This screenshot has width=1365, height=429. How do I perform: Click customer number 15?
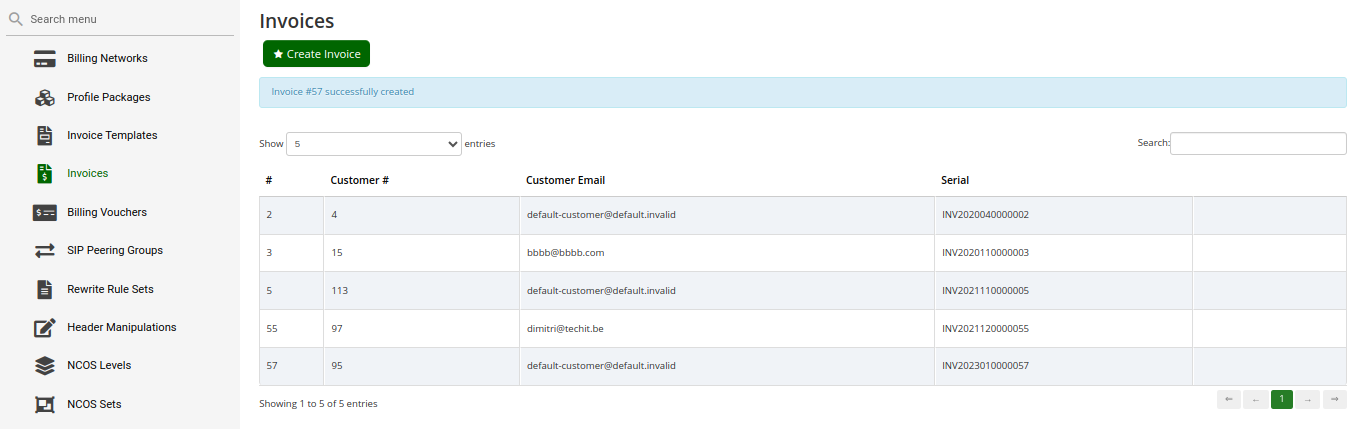tap(337, 253)
